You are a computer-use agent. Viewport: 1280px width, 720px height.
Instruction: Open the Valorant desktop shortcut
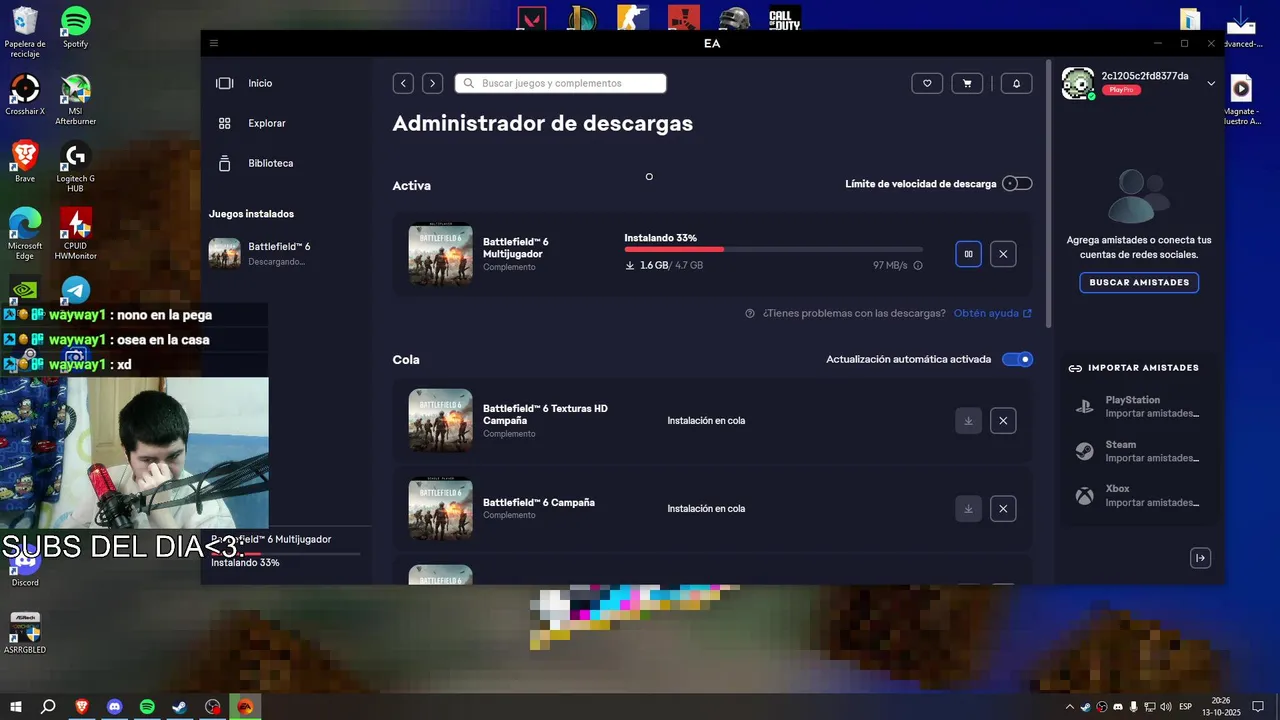click(531, 18)
